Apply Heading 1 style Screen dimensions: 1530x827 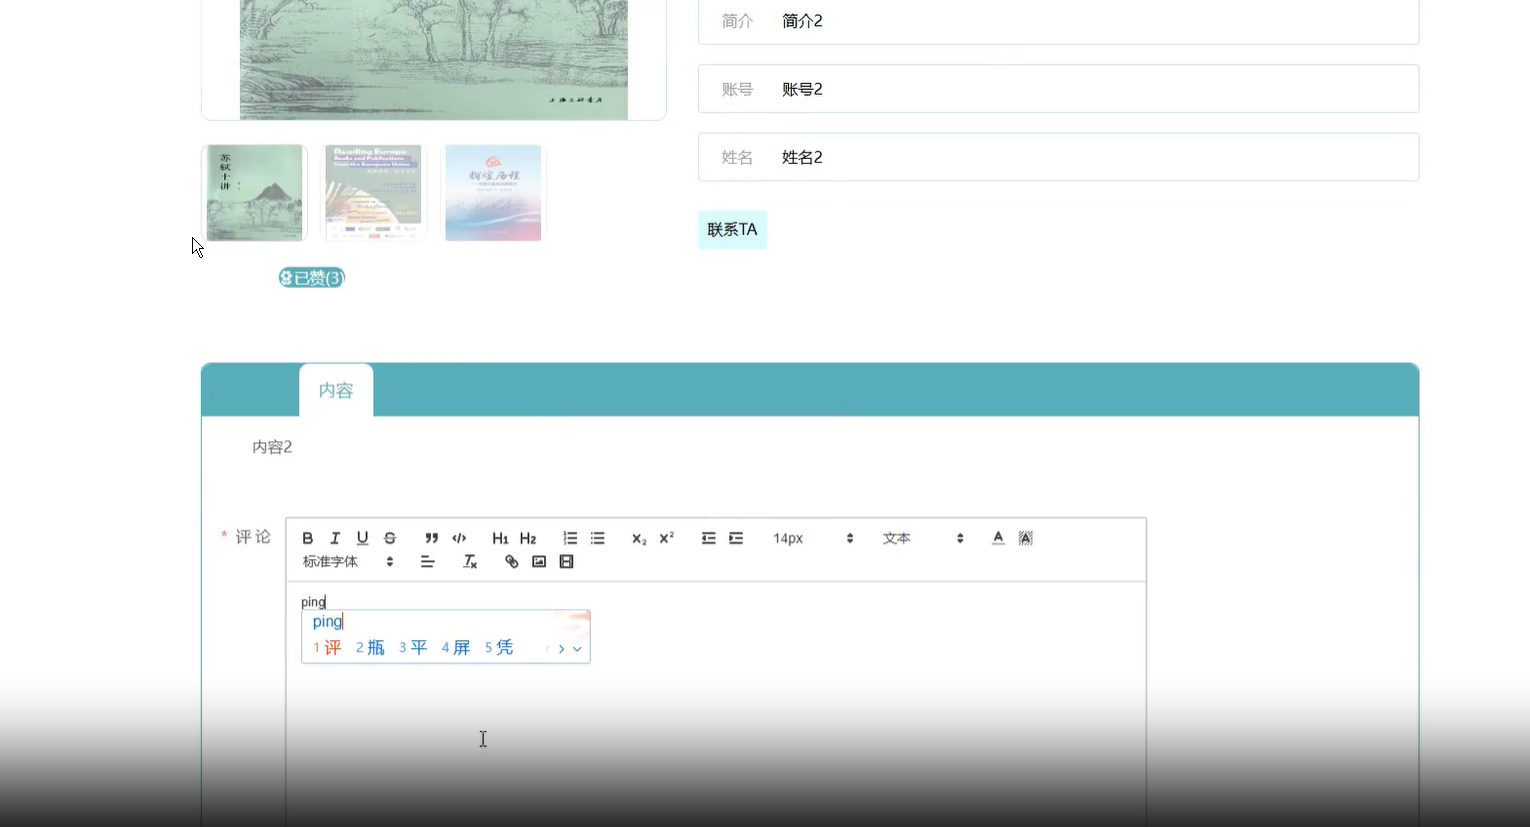point(500,538)
